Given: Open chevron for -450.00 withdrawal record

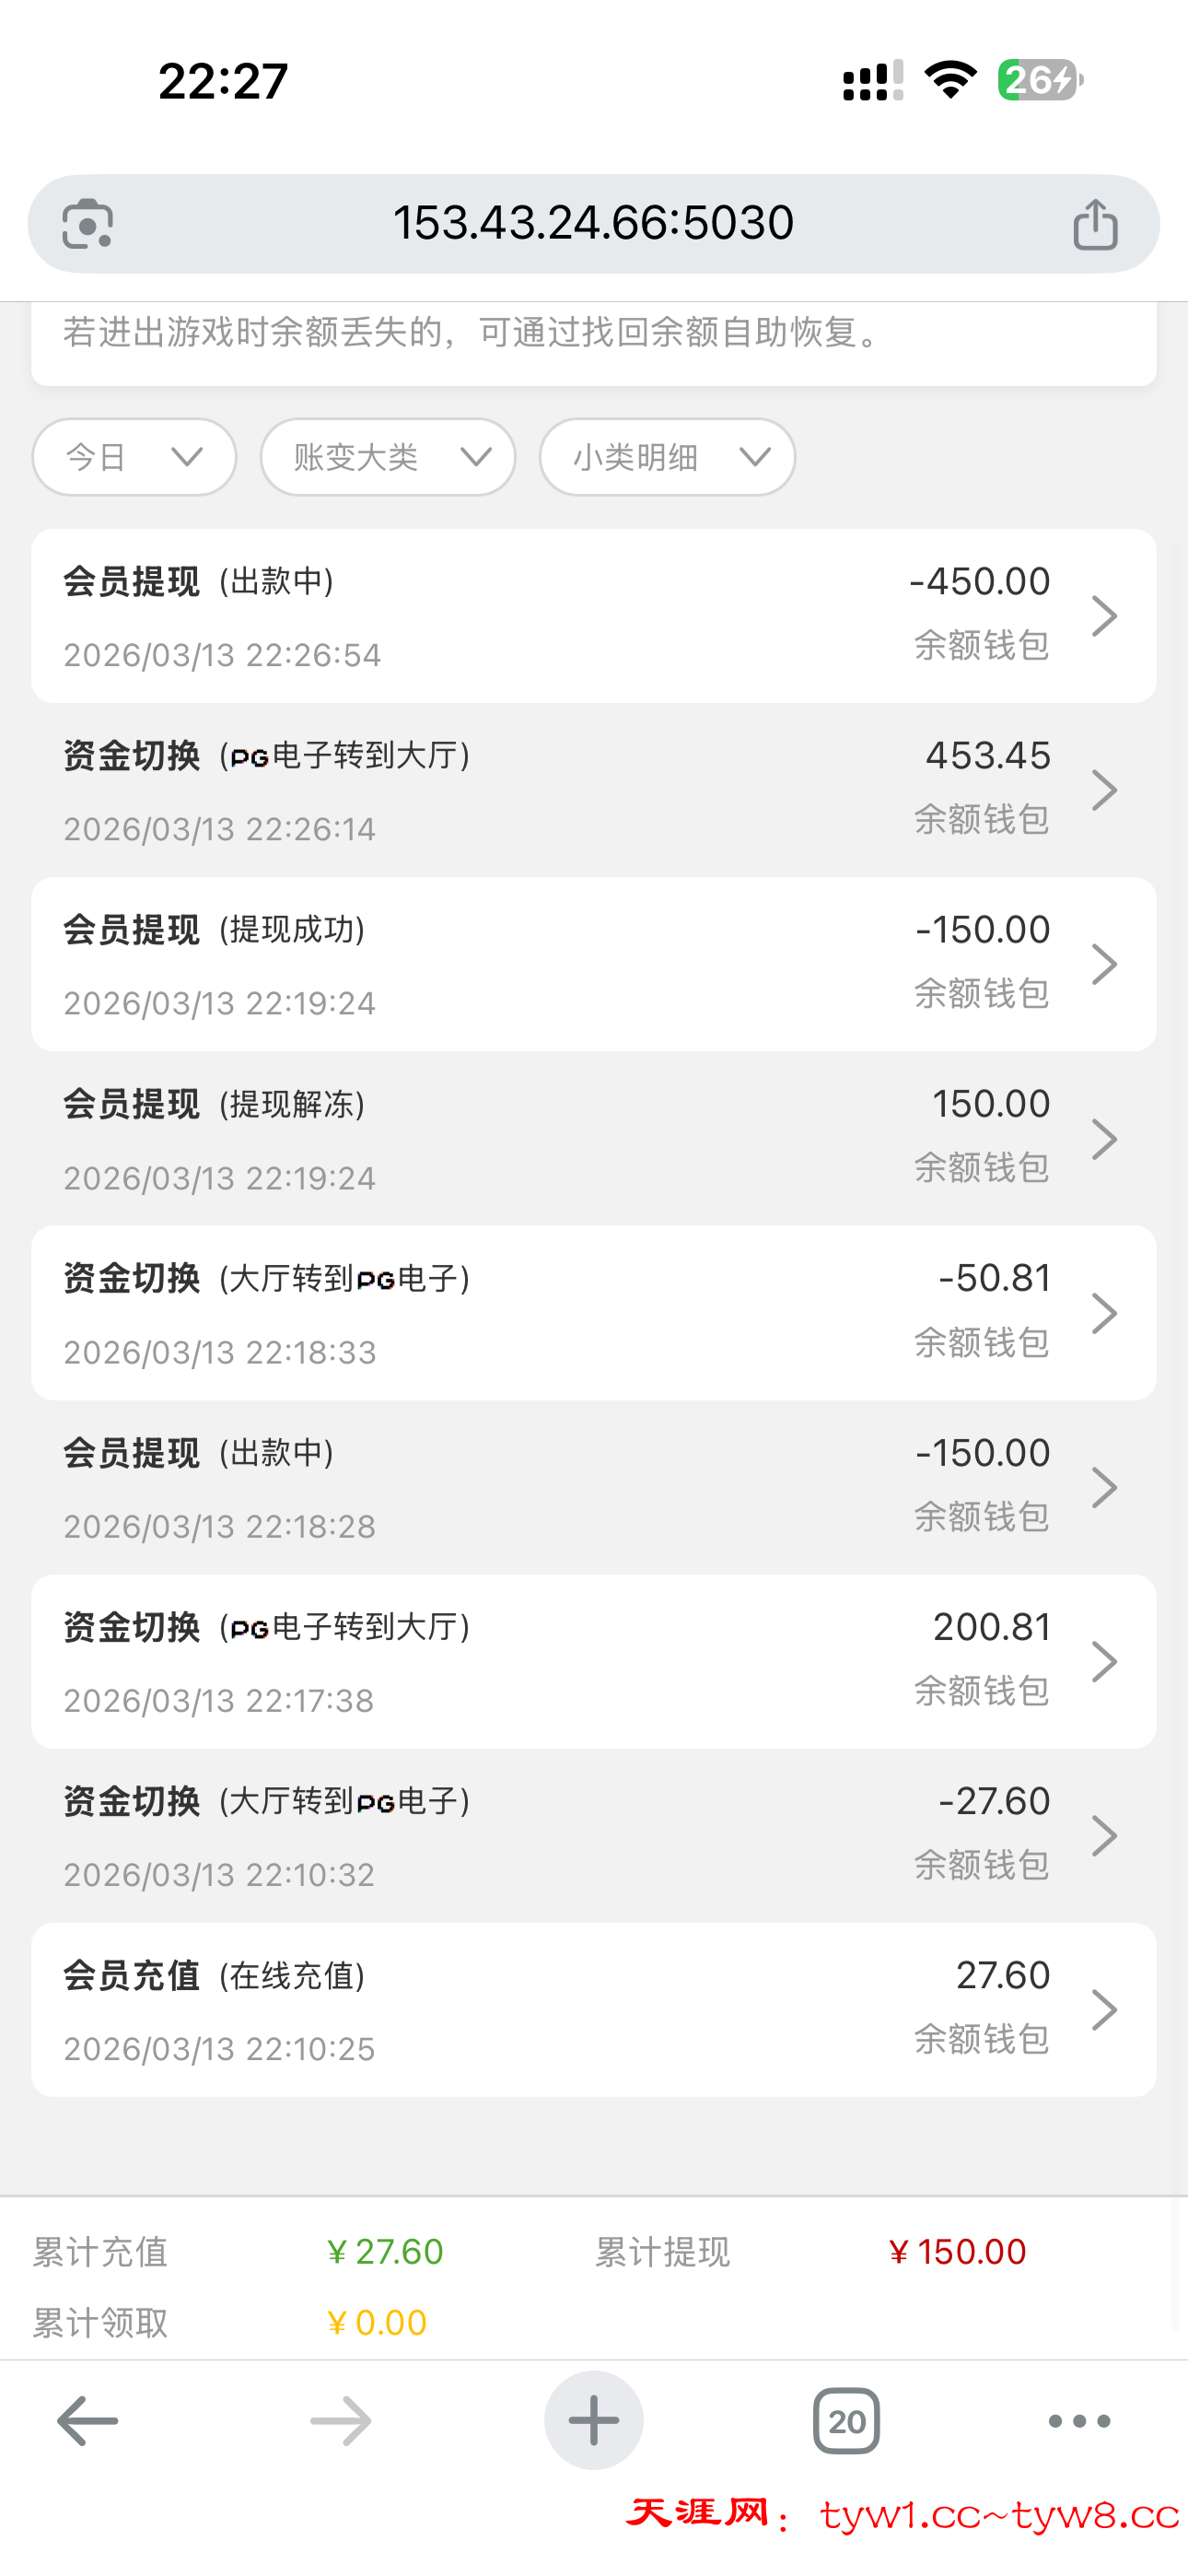Looking at the screenshot, I should pos(1104,616).
